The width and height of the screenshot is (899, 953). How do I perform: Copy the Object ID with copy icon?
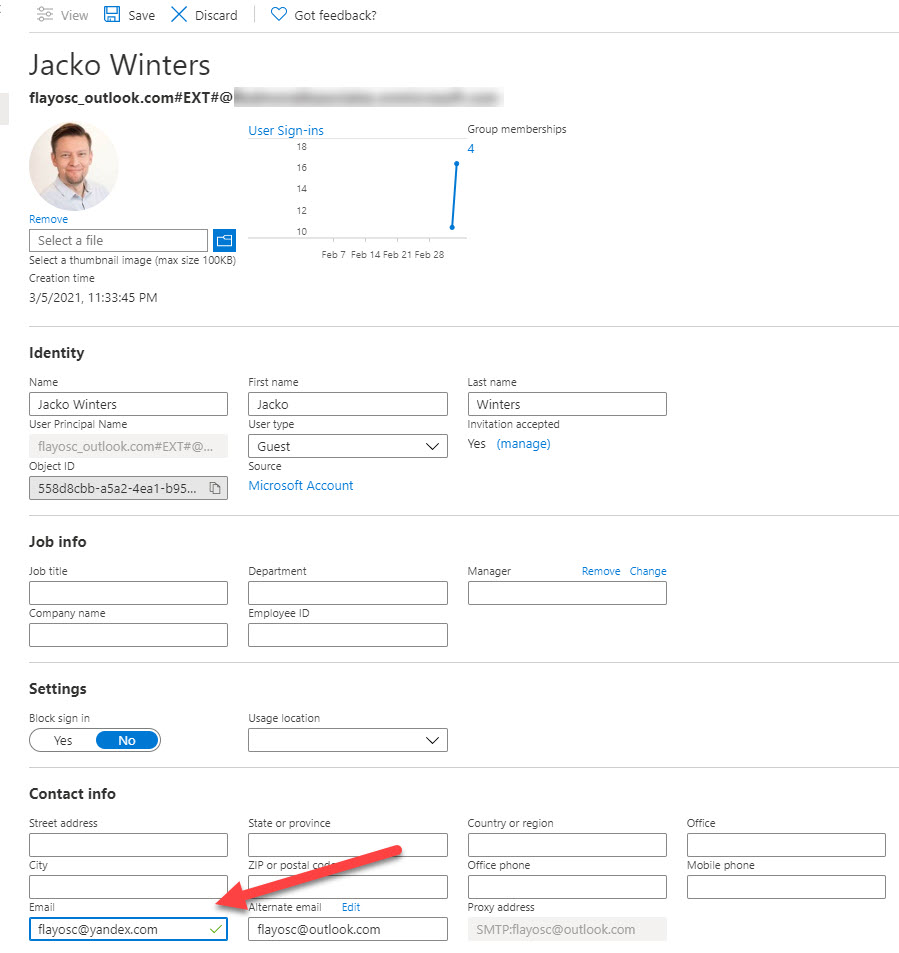pos(214,488)
